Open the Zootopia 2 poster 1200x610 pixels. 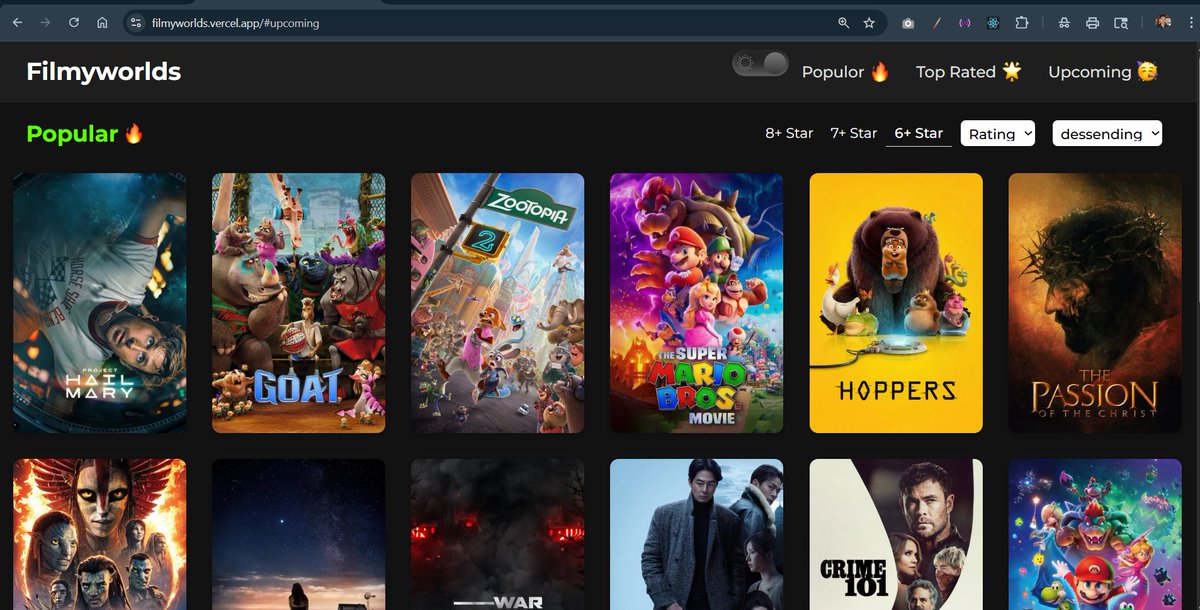497,303
